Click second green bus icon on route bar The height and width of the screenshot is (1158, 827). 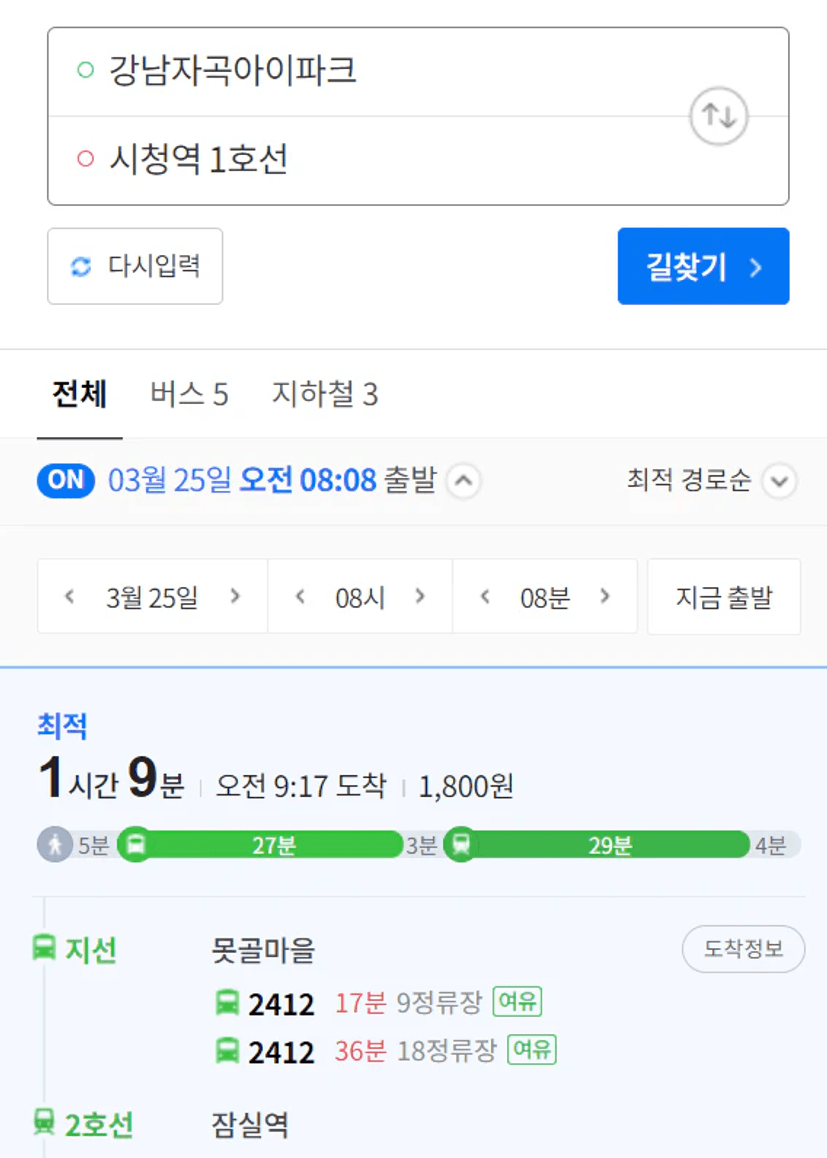(x=460, y=845)
